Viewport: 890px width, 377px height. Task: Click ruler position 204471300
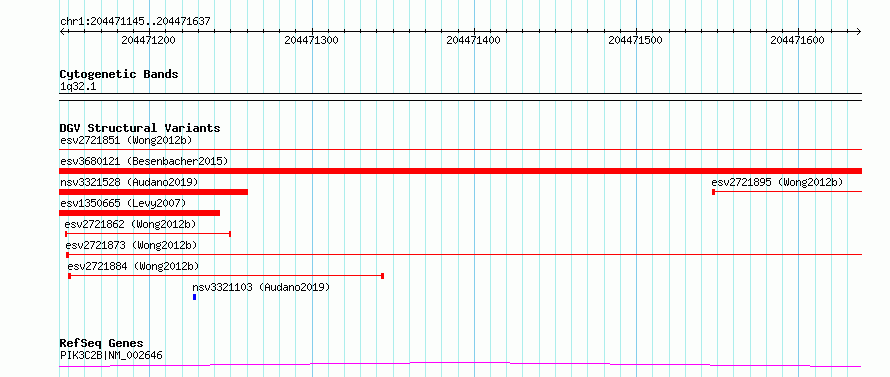click(x=311, y=40)
